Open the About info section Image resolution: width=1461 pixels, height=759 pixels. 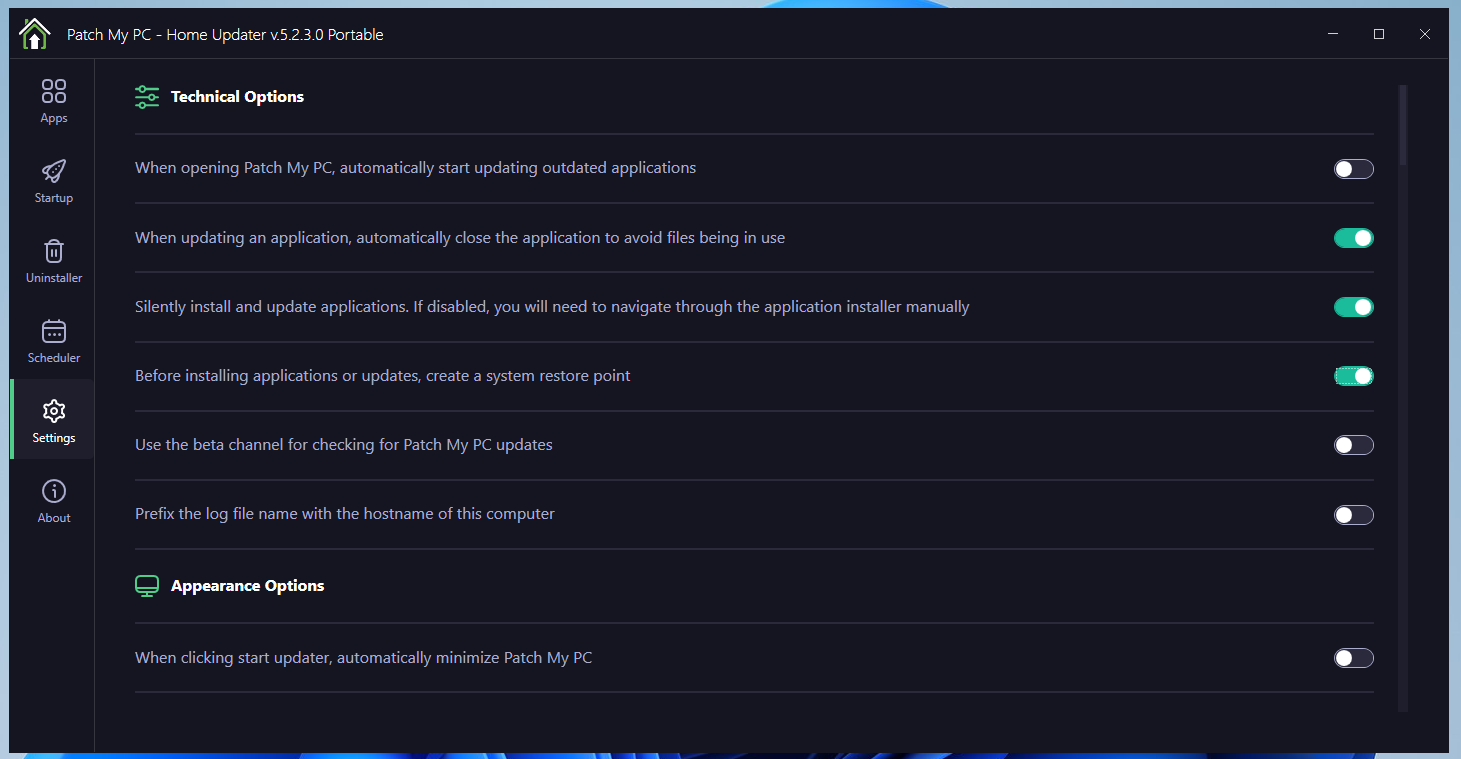click(x=54, y=501)
